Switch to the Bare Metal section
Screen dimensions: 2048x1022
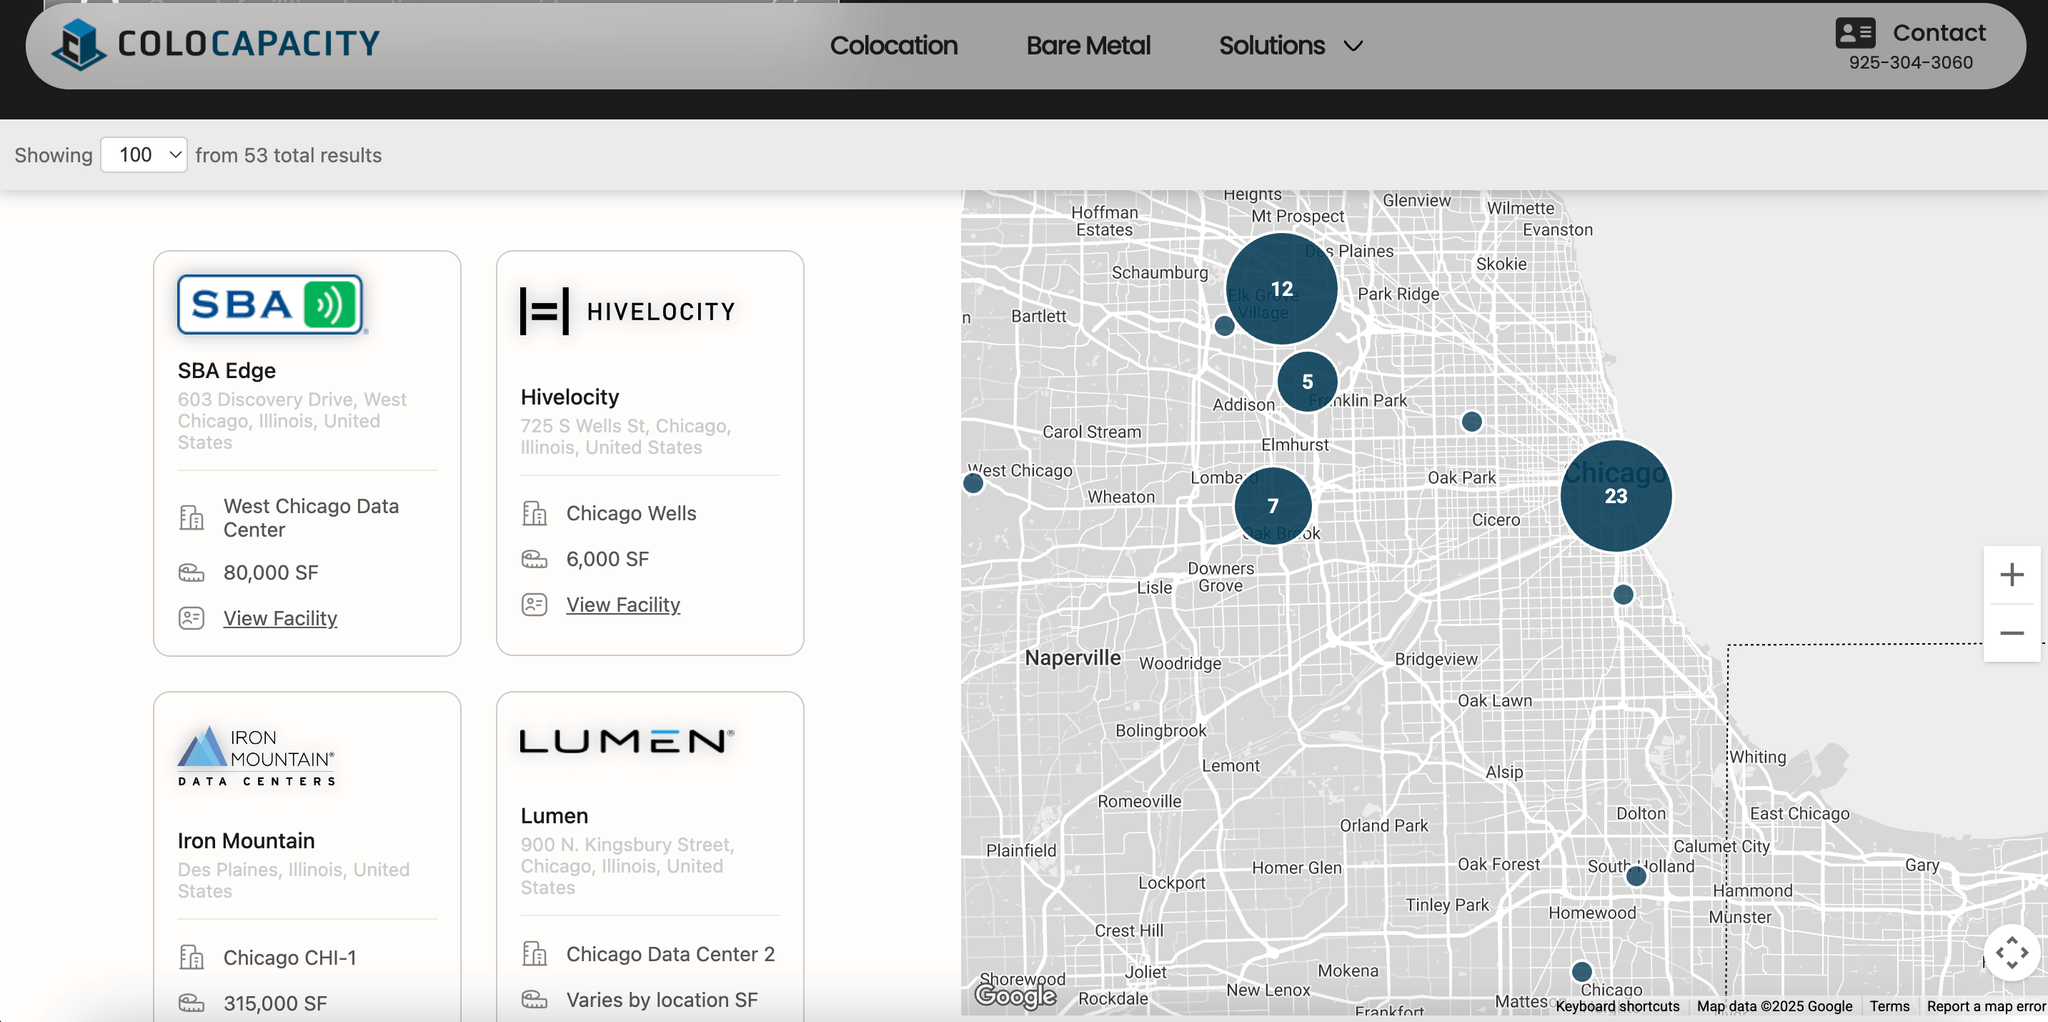click(x=1087, y=45)
